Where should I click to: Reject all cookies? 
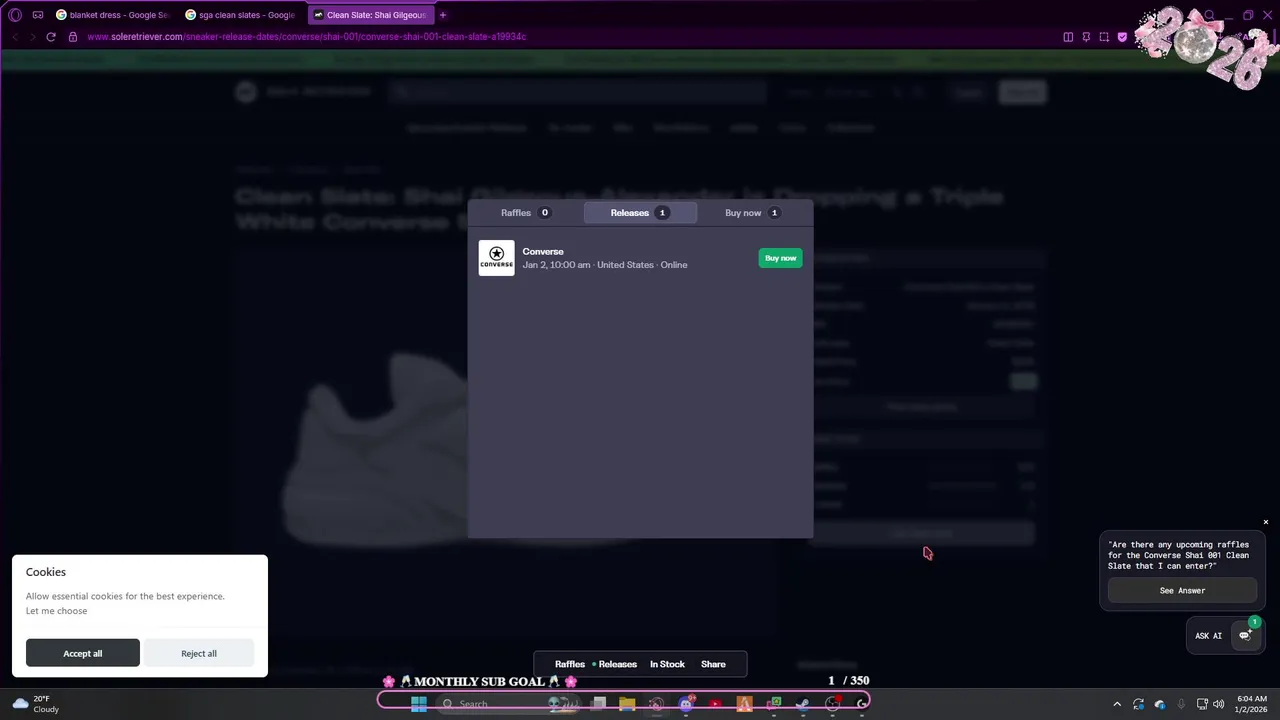coord(199,653)
